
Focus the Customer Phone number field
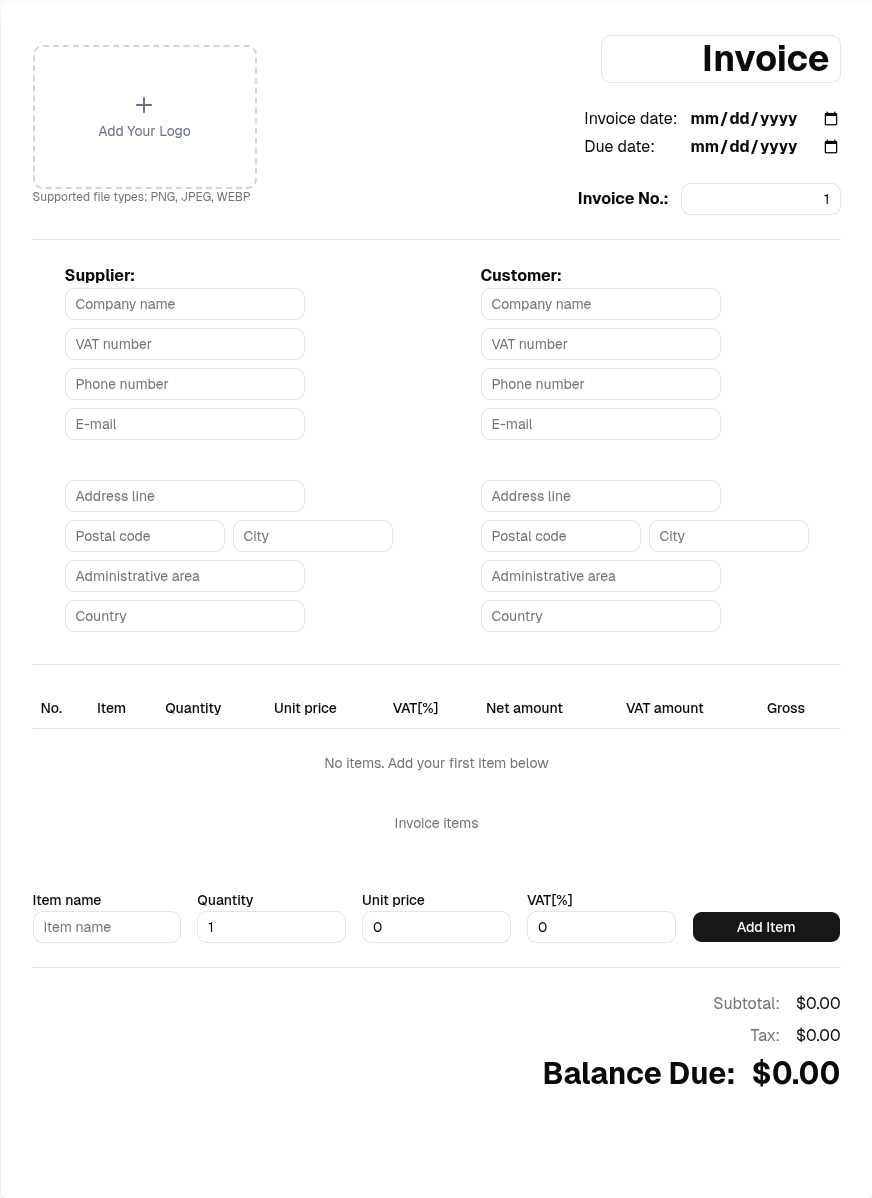[601, 384]
